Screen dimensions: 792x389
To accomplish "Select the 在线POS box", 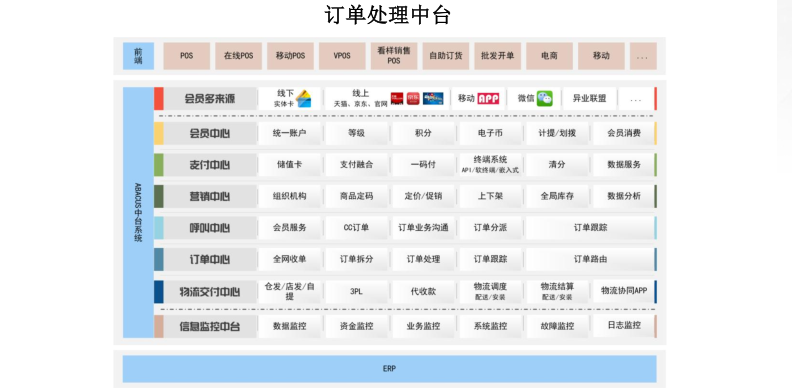I will [x=238, y=56].
